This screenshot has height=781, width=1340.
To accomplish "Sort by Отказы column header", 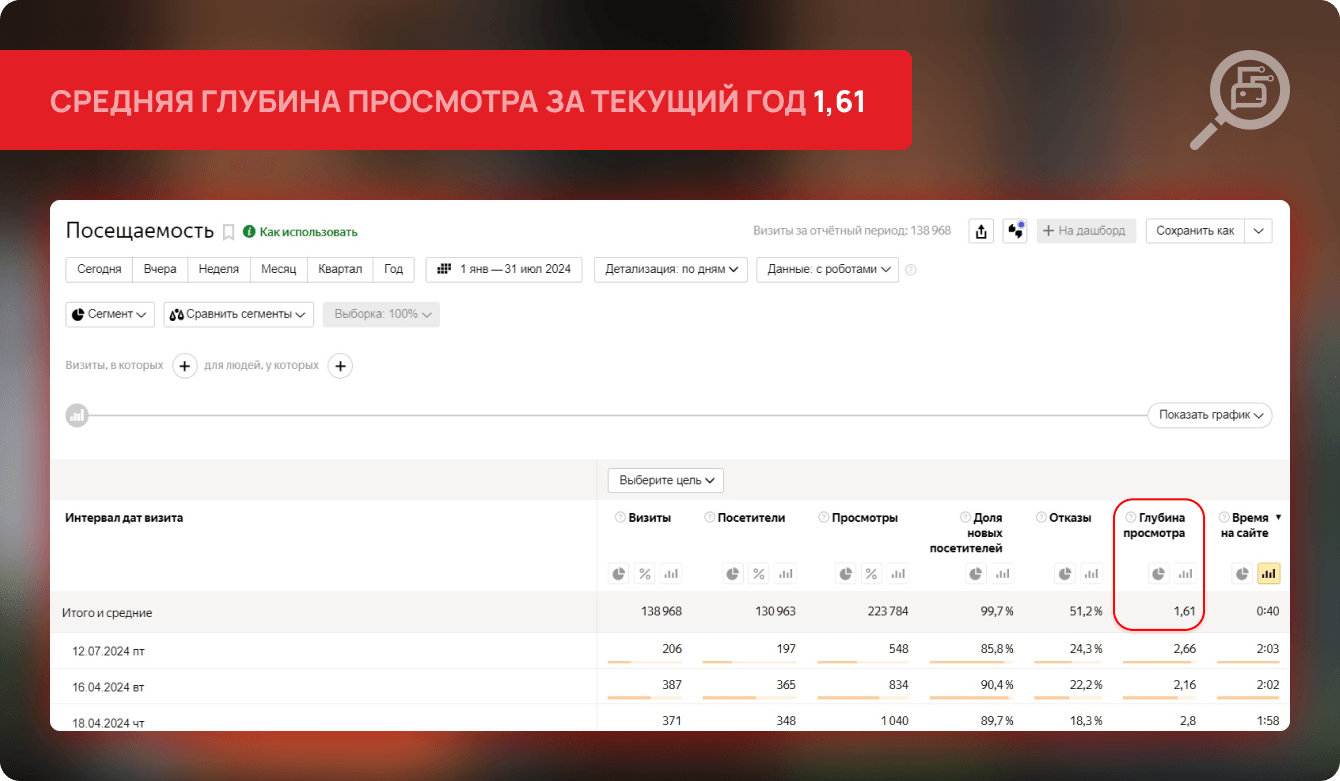I will click(x=1070, y=518).
